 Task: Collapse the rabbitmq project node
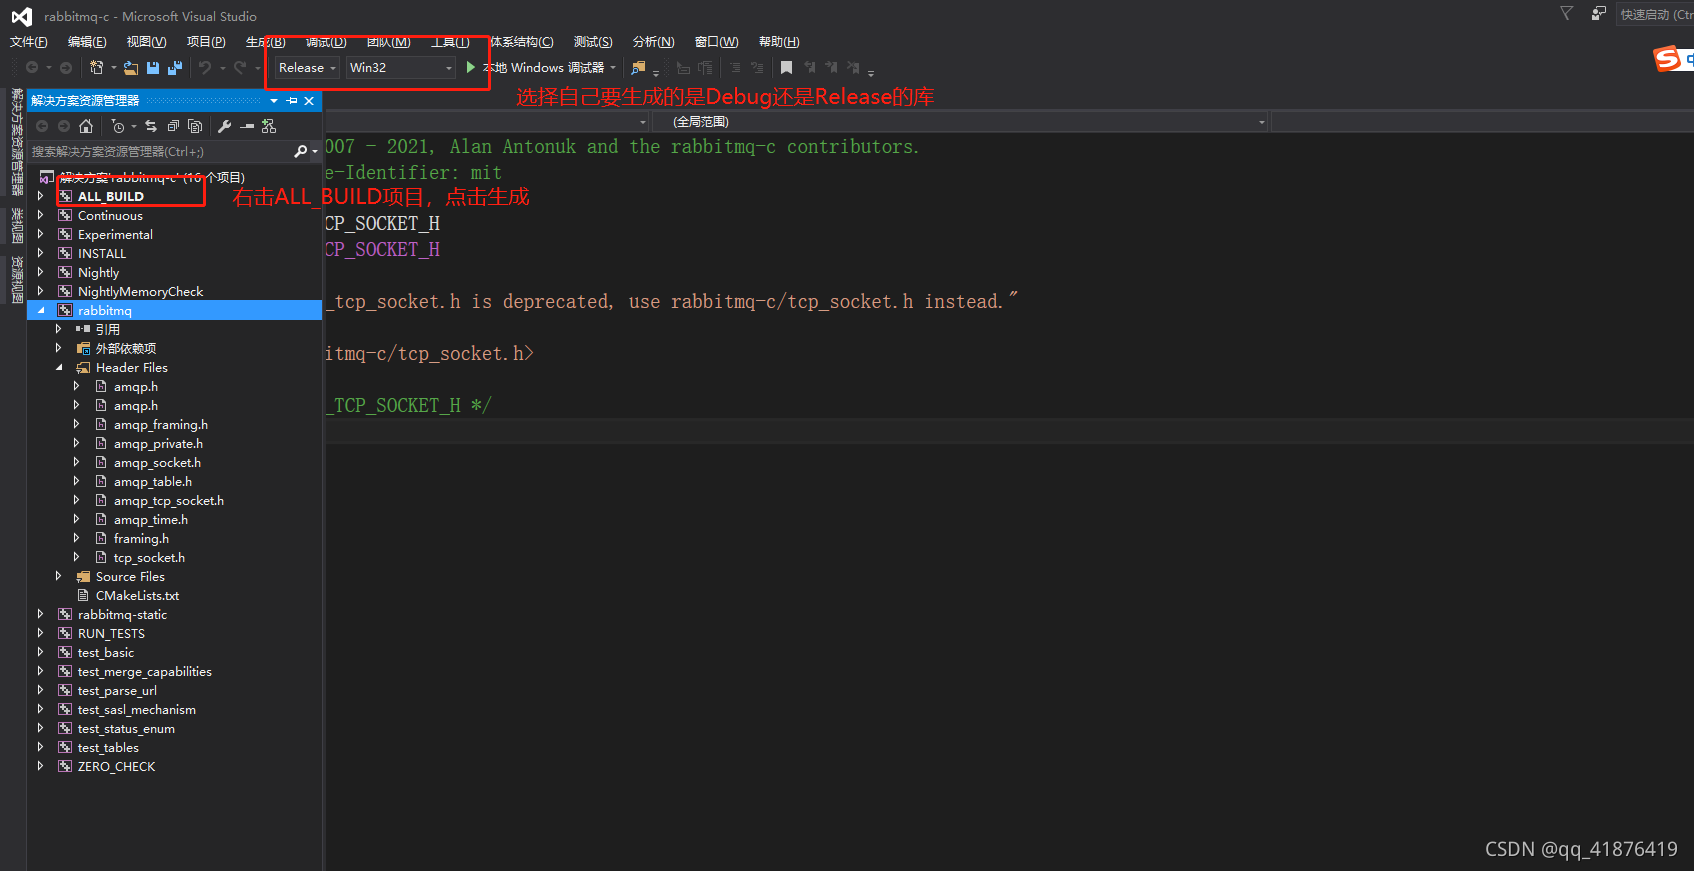tap(40, 310)
